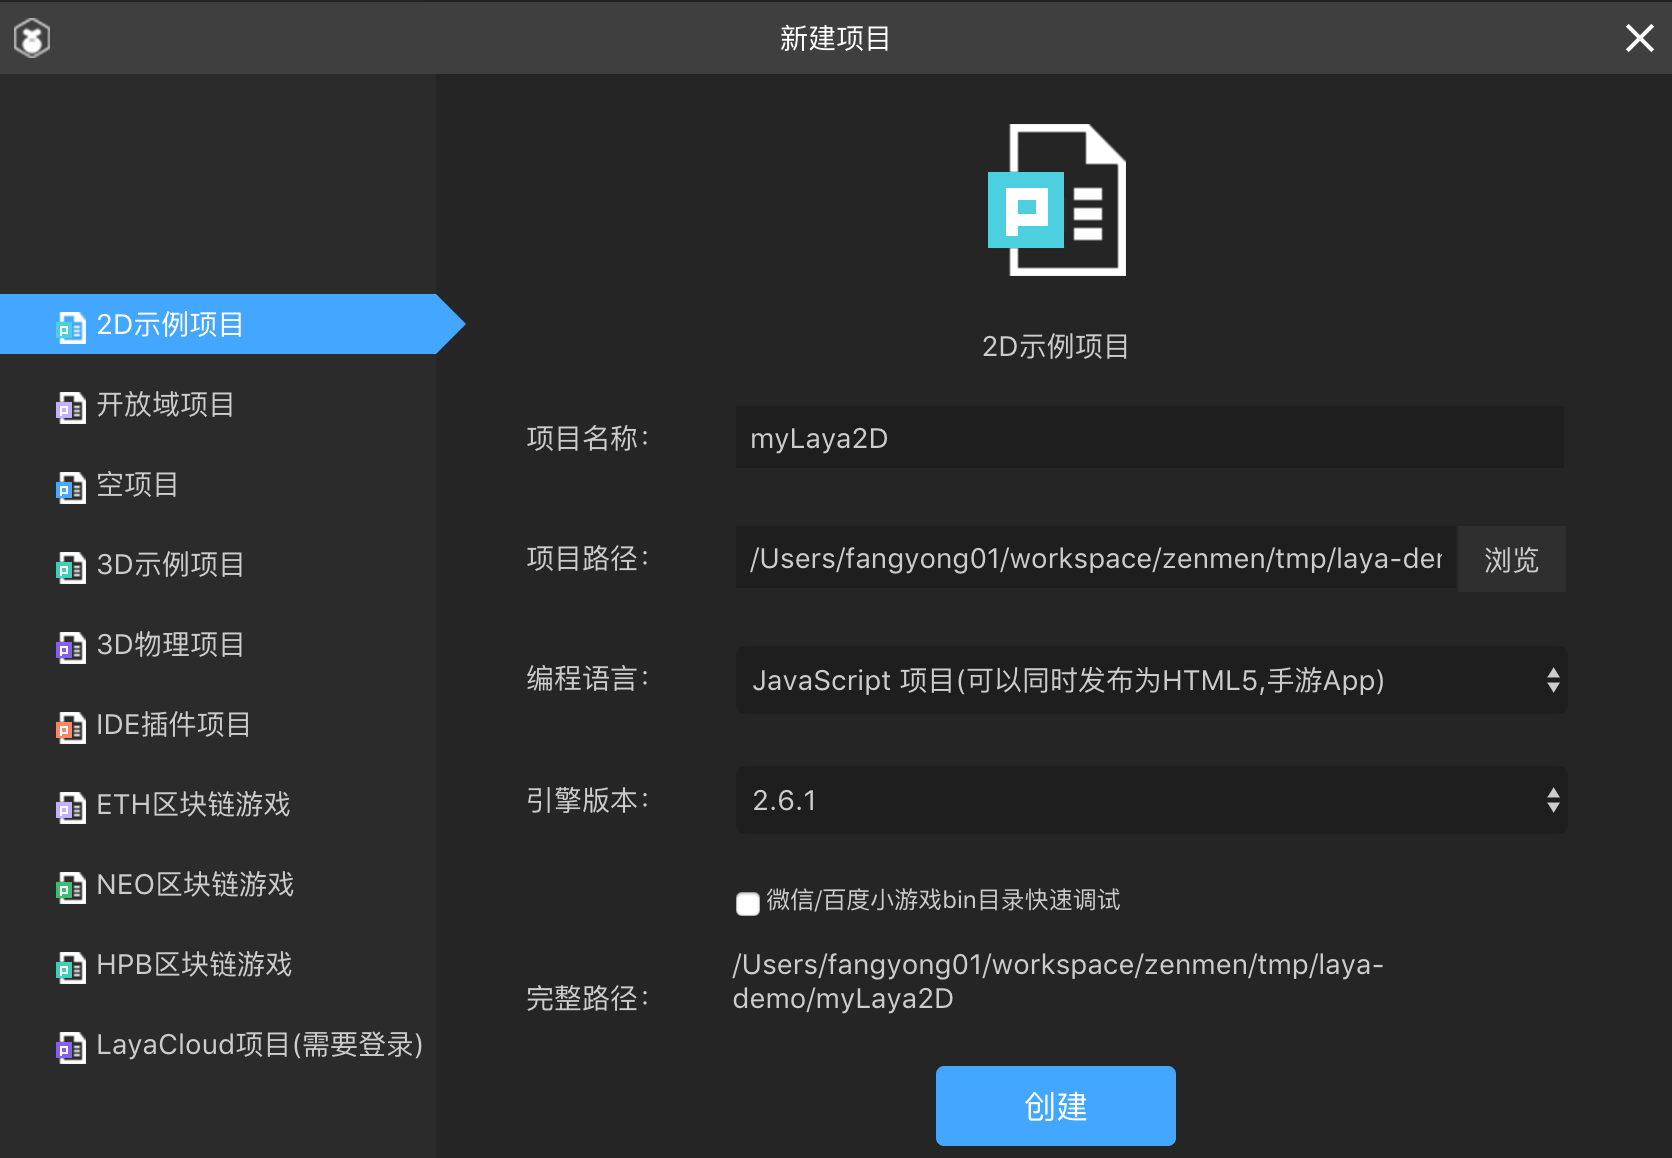Click the LayaCloud项目 sidebar icon
The height and width of the screenshot is (1158, 1672).
pos(71,1047)
